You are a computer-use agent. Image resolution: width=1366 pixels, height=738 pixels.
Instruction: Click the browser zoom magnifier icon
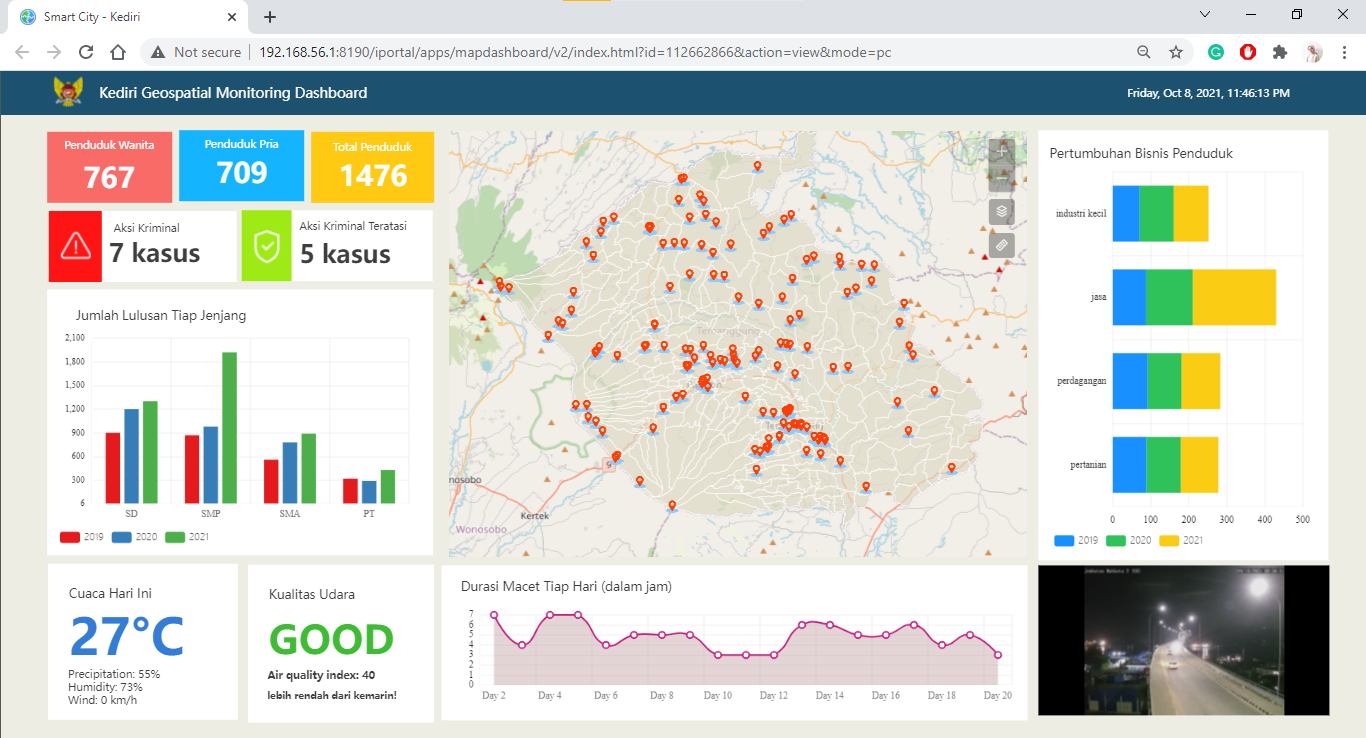click(x=1144, y=52)
